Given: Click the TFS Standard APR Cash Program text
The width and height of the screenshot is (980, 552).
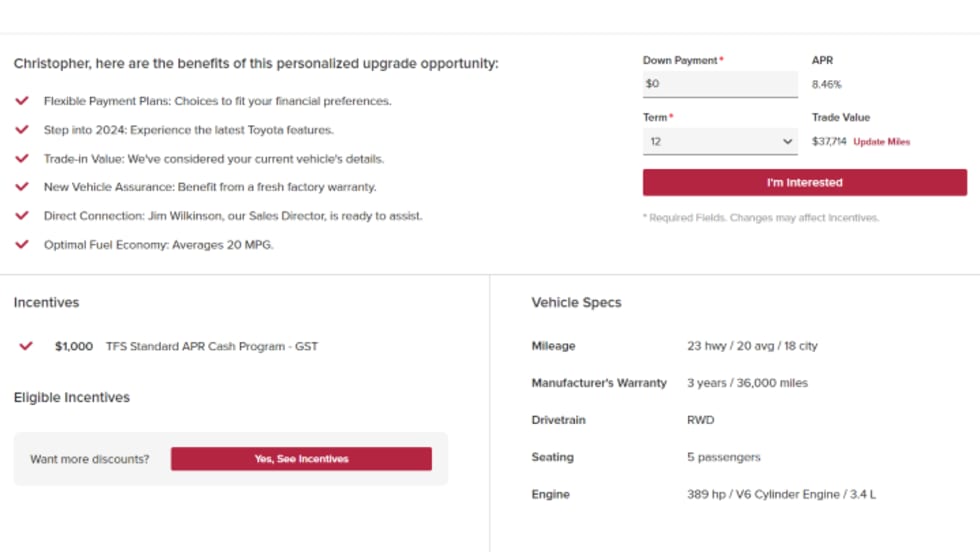Looking at the screenshot, I should tap(210, 346).
